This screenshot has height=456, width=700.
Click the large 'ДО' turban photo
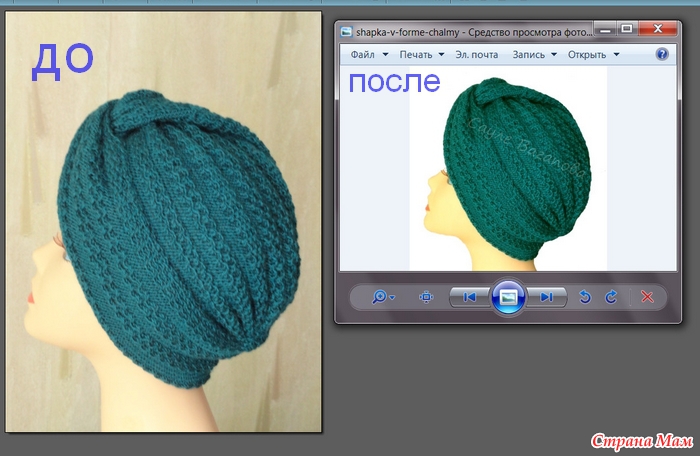click(x=163, y=230)
